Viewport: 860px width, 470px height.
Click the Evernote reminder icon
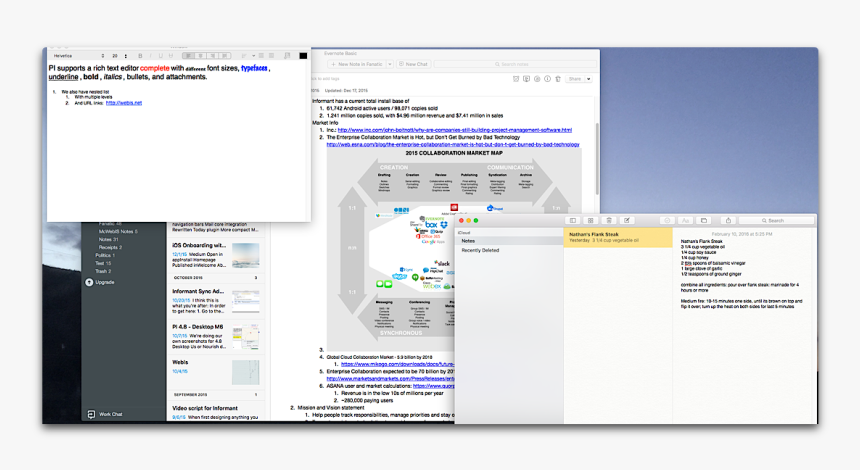pyautogui.click(x=516, y=79)
